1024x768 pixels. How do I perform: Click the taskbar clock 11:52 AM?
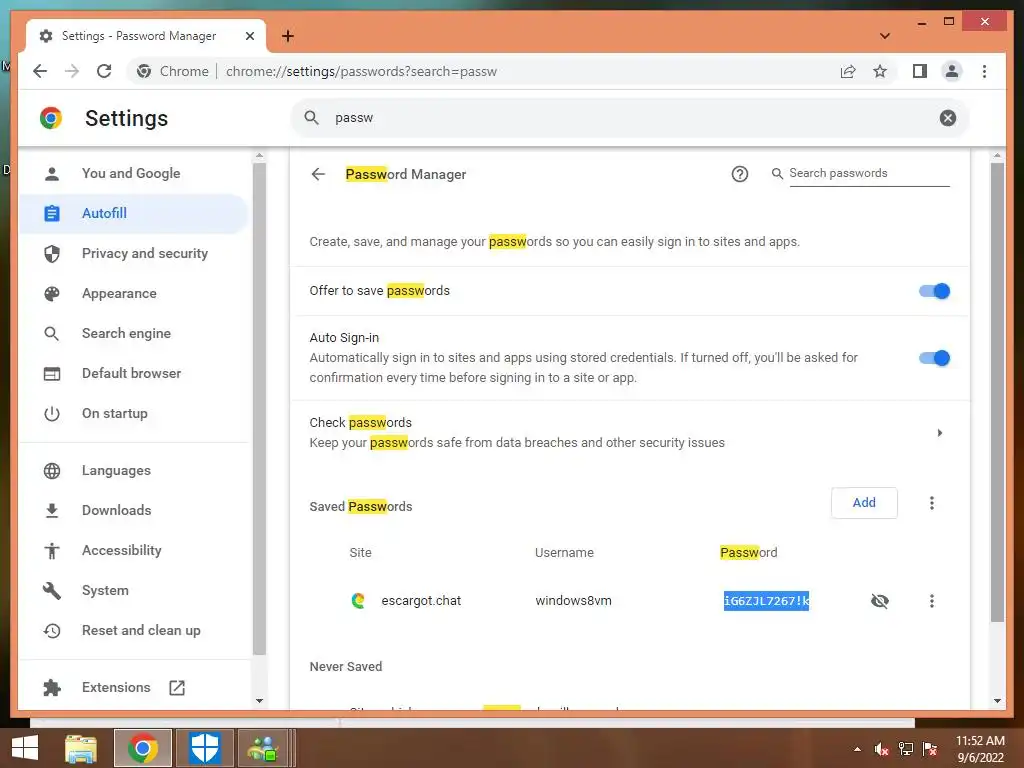click(x=980, y=741)
